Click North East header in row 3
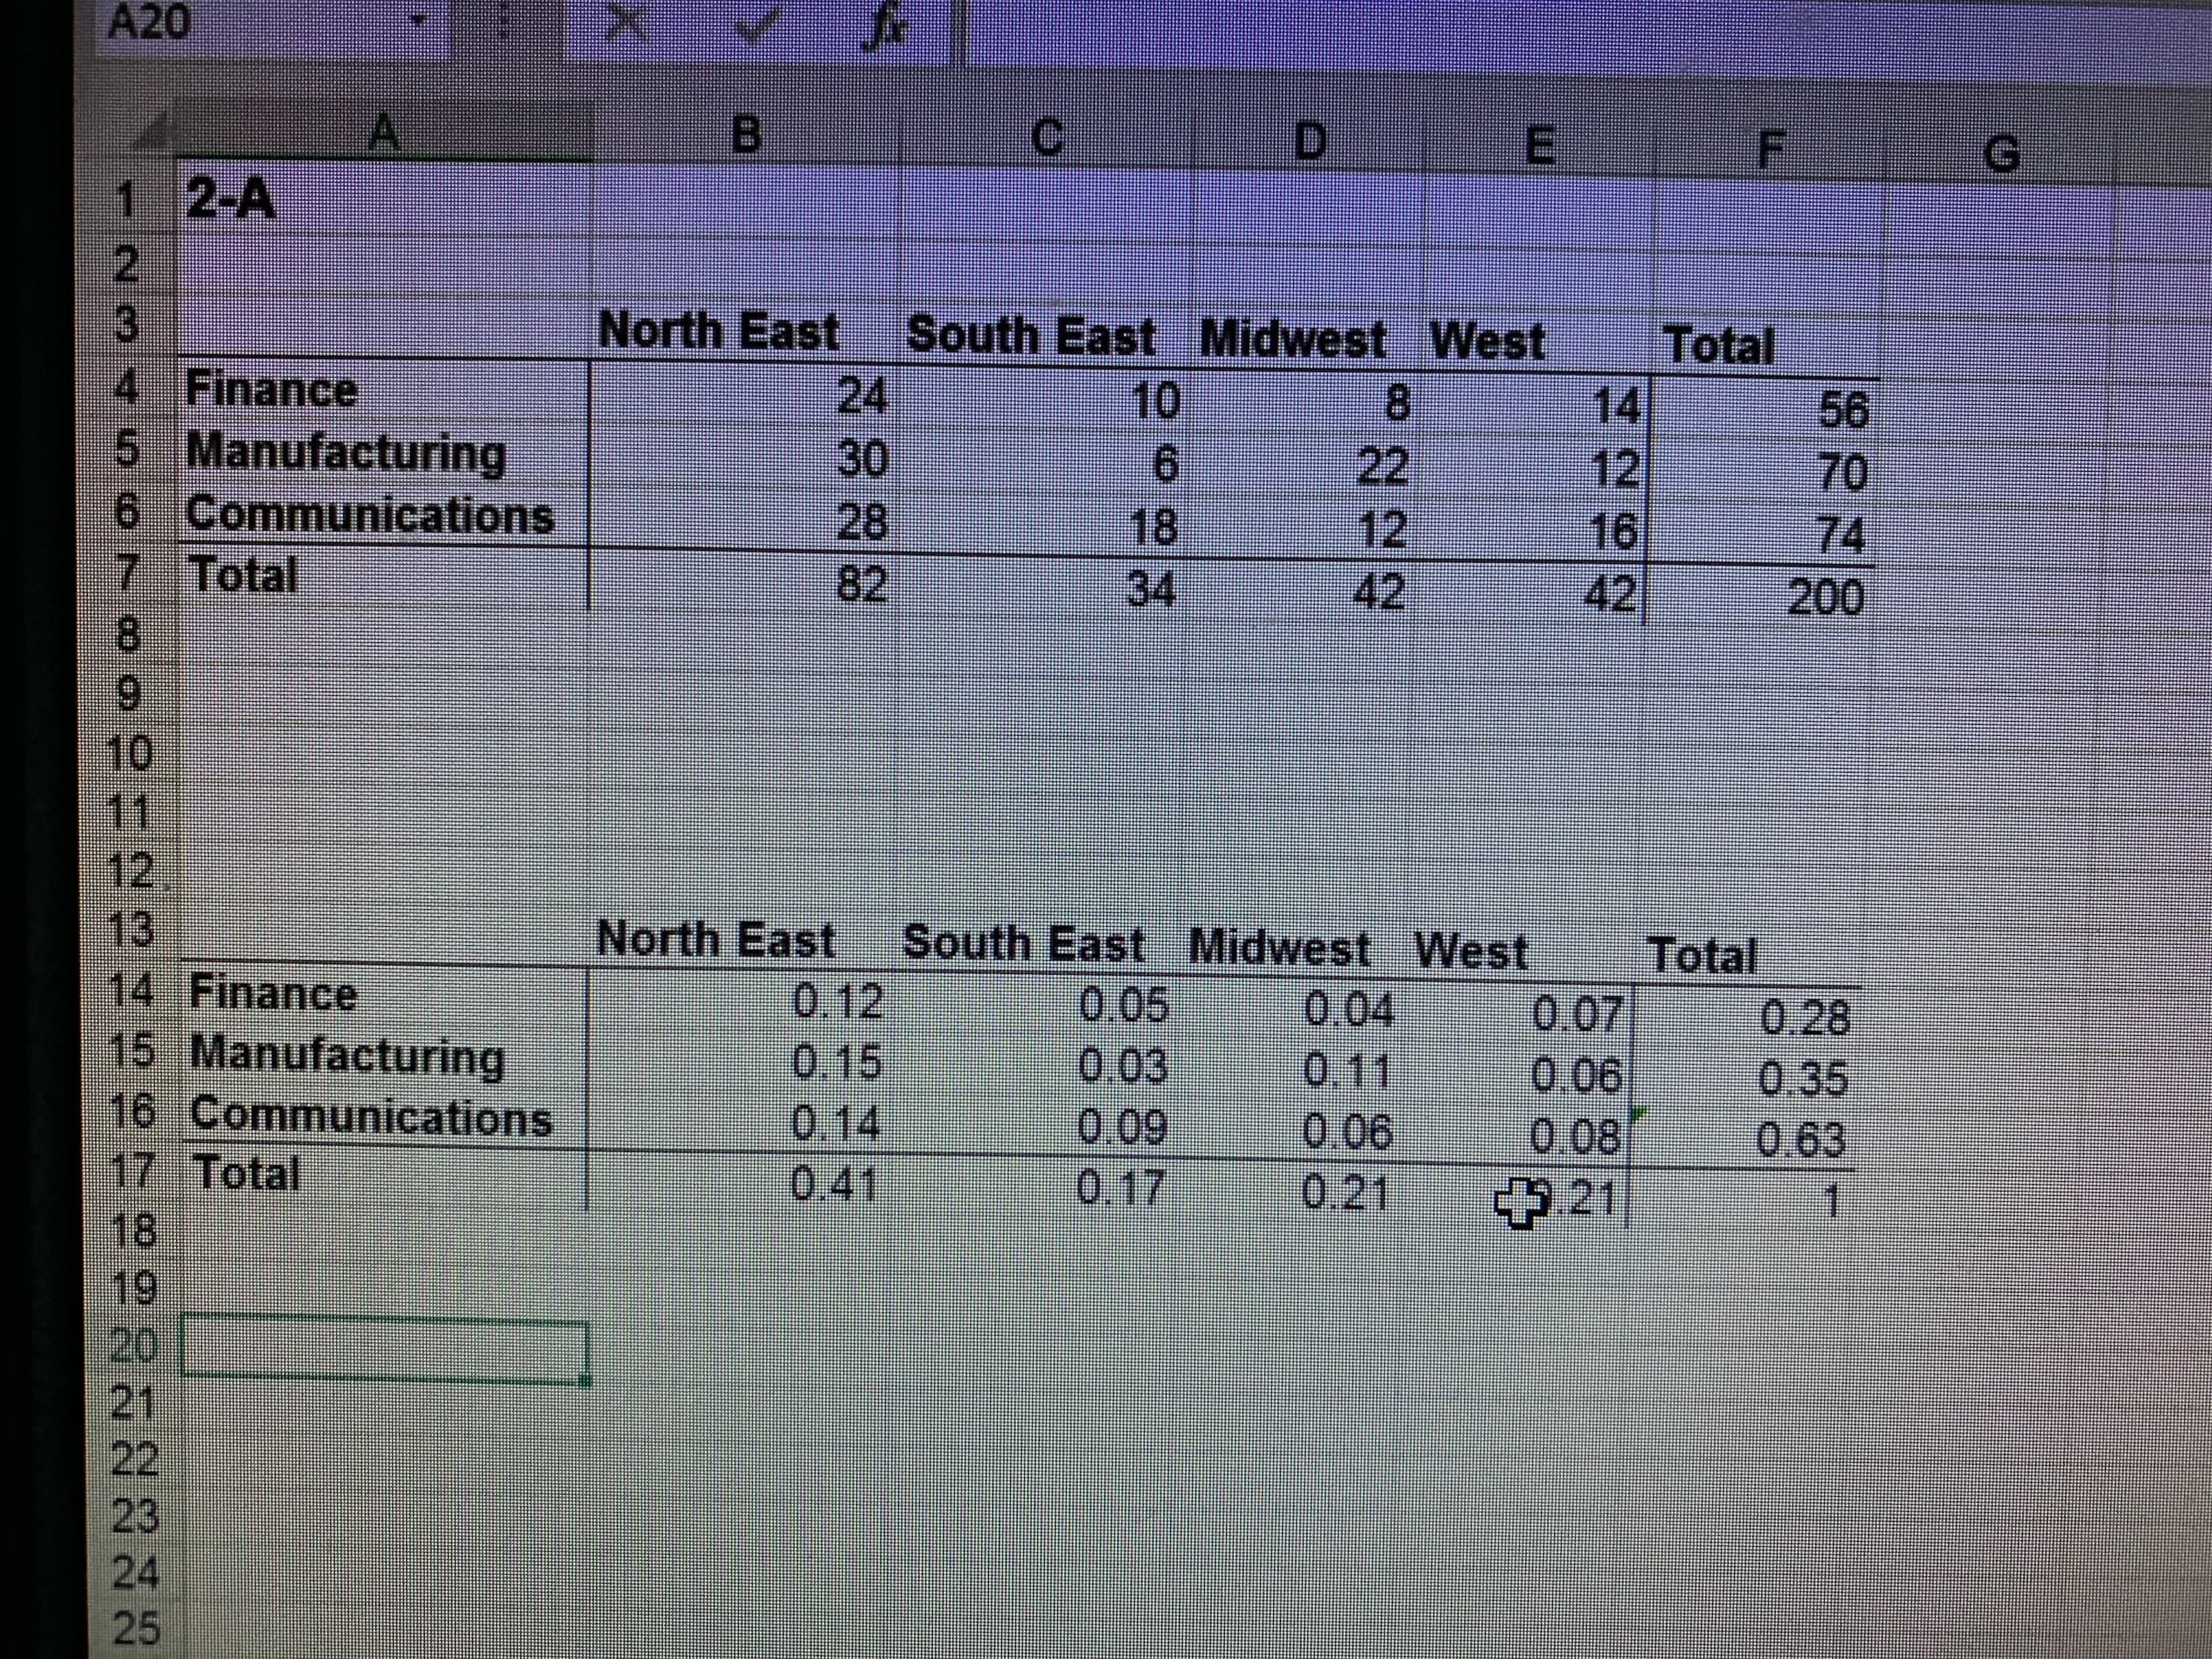Image resolution: width=2212 pixels, height=1659 pixels. click(x=718, y=331)
